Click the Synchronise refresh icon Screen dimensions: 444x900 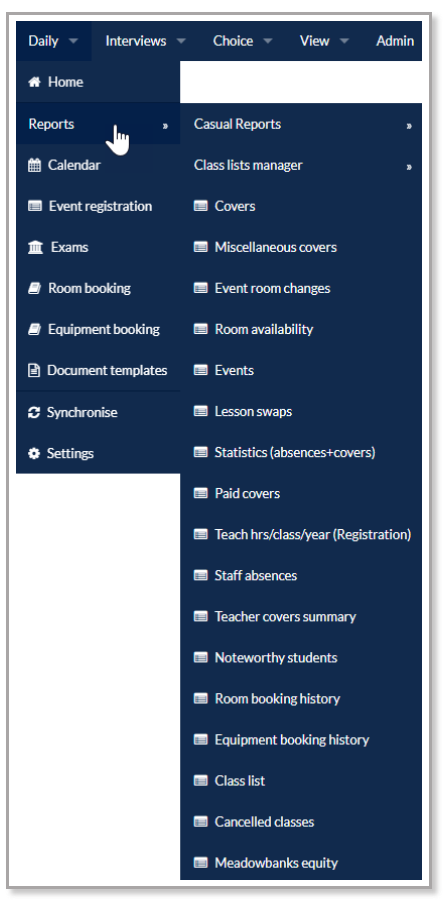[34, 412]
